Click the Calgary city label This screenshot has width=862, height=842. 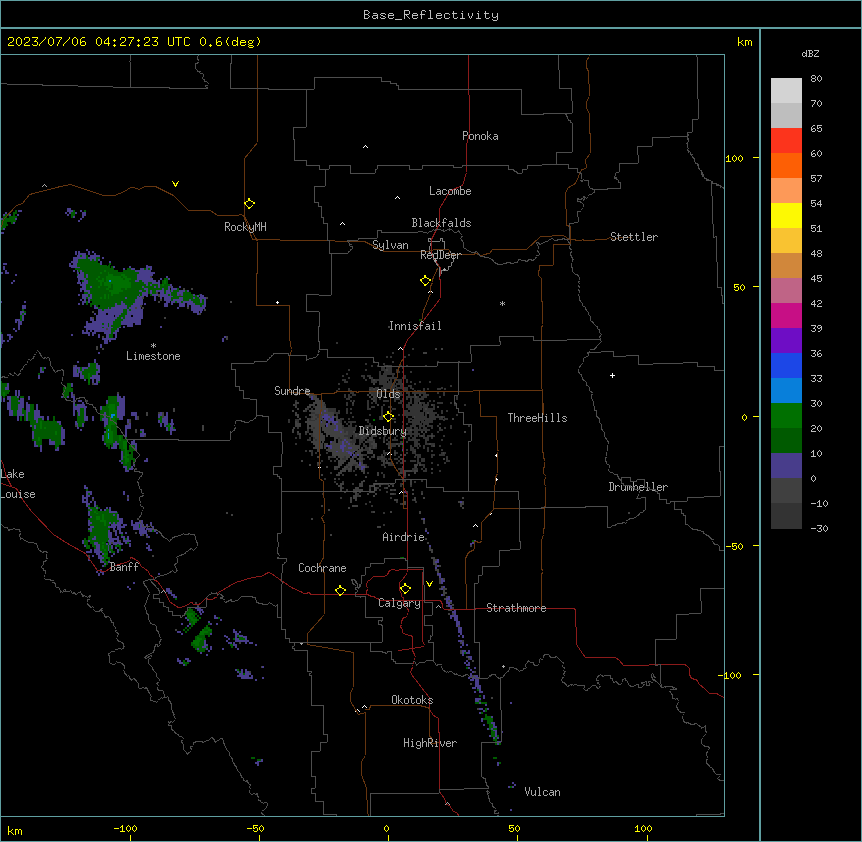click(x=399, y=603)
